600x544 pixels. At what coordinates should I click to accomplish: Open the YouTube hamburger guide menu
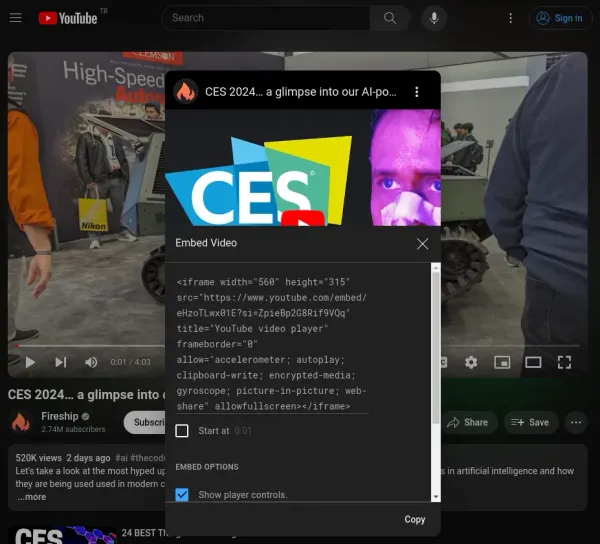pyautogui.click(x=16, y=18)
